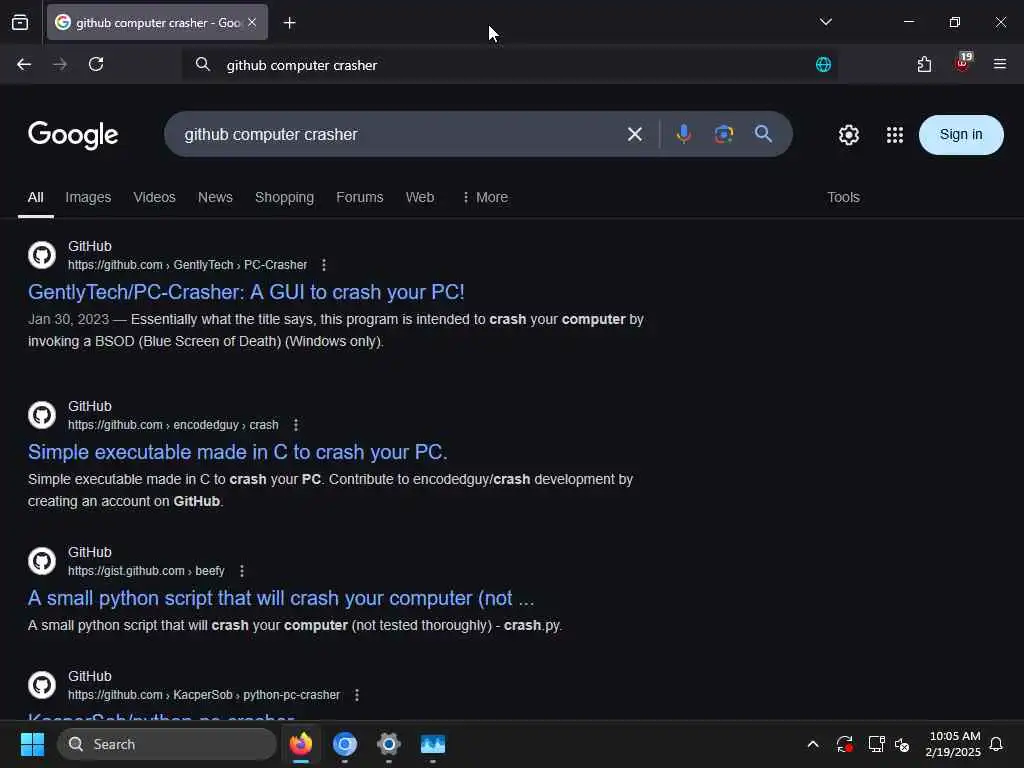1024x768 pixels.
Task: Open options menu for encodedguy crash result
Action: point(296,425)
